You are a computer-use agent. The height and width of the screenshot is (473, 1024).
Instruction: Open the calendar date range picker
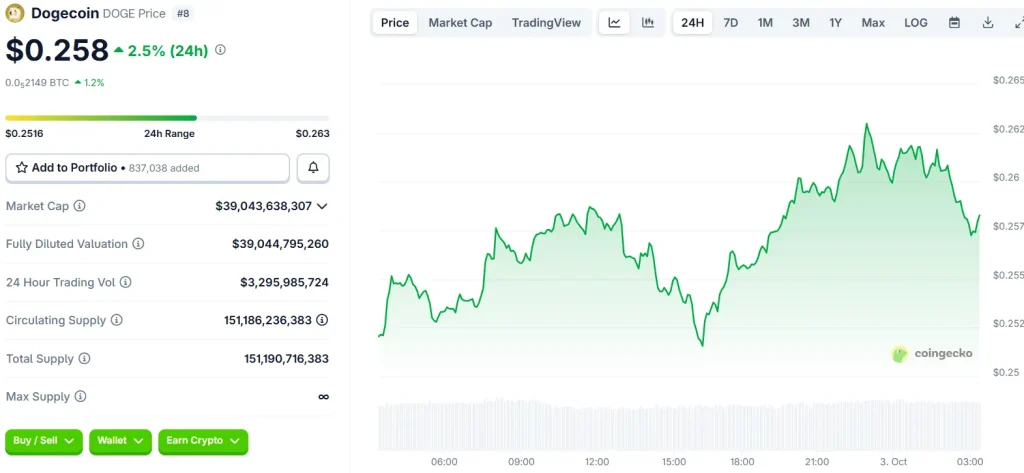pyautogui.click(x=954, y=23)
